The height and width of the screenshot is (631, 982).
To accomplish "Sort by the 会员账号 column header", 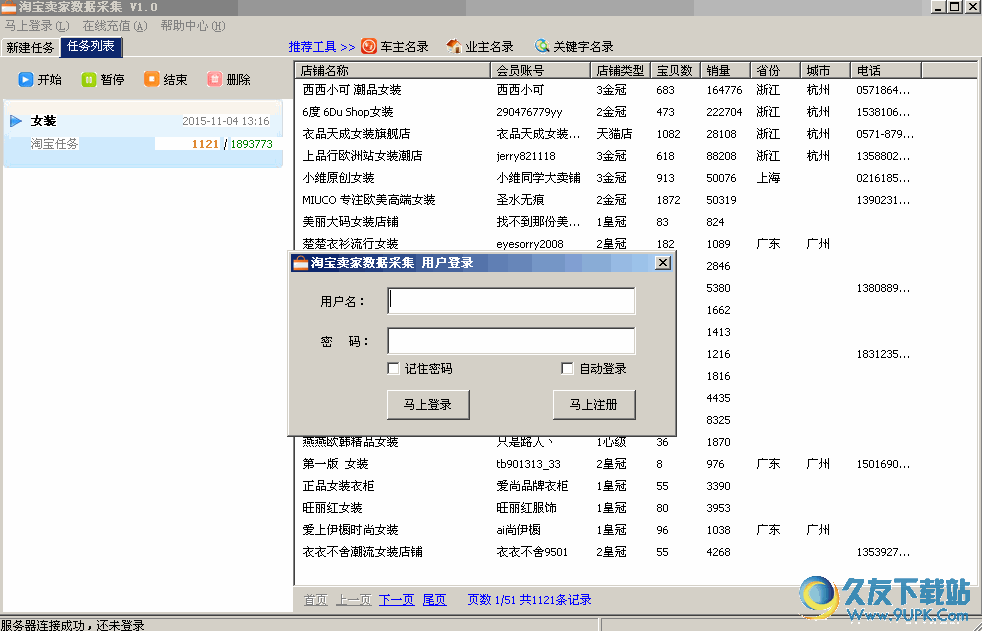I will pyautogui.click(x=540, y=70).
